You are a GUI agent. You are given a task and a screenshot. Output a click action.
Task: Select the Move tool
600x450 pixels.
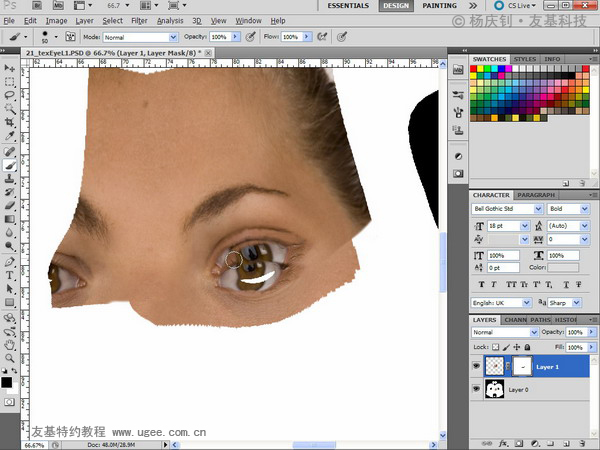9,68
